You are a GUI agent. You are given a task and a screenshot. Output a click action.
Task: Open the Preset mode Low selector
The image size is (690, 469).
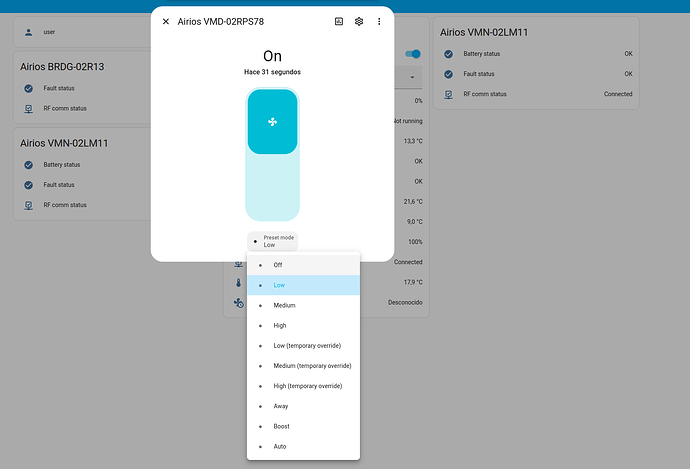[272, 241]
